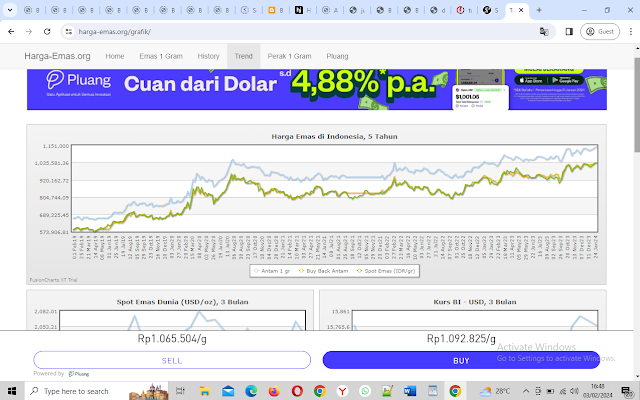Switch to the tab with red icon
640x400 pixels.
(x=464, y=10)
